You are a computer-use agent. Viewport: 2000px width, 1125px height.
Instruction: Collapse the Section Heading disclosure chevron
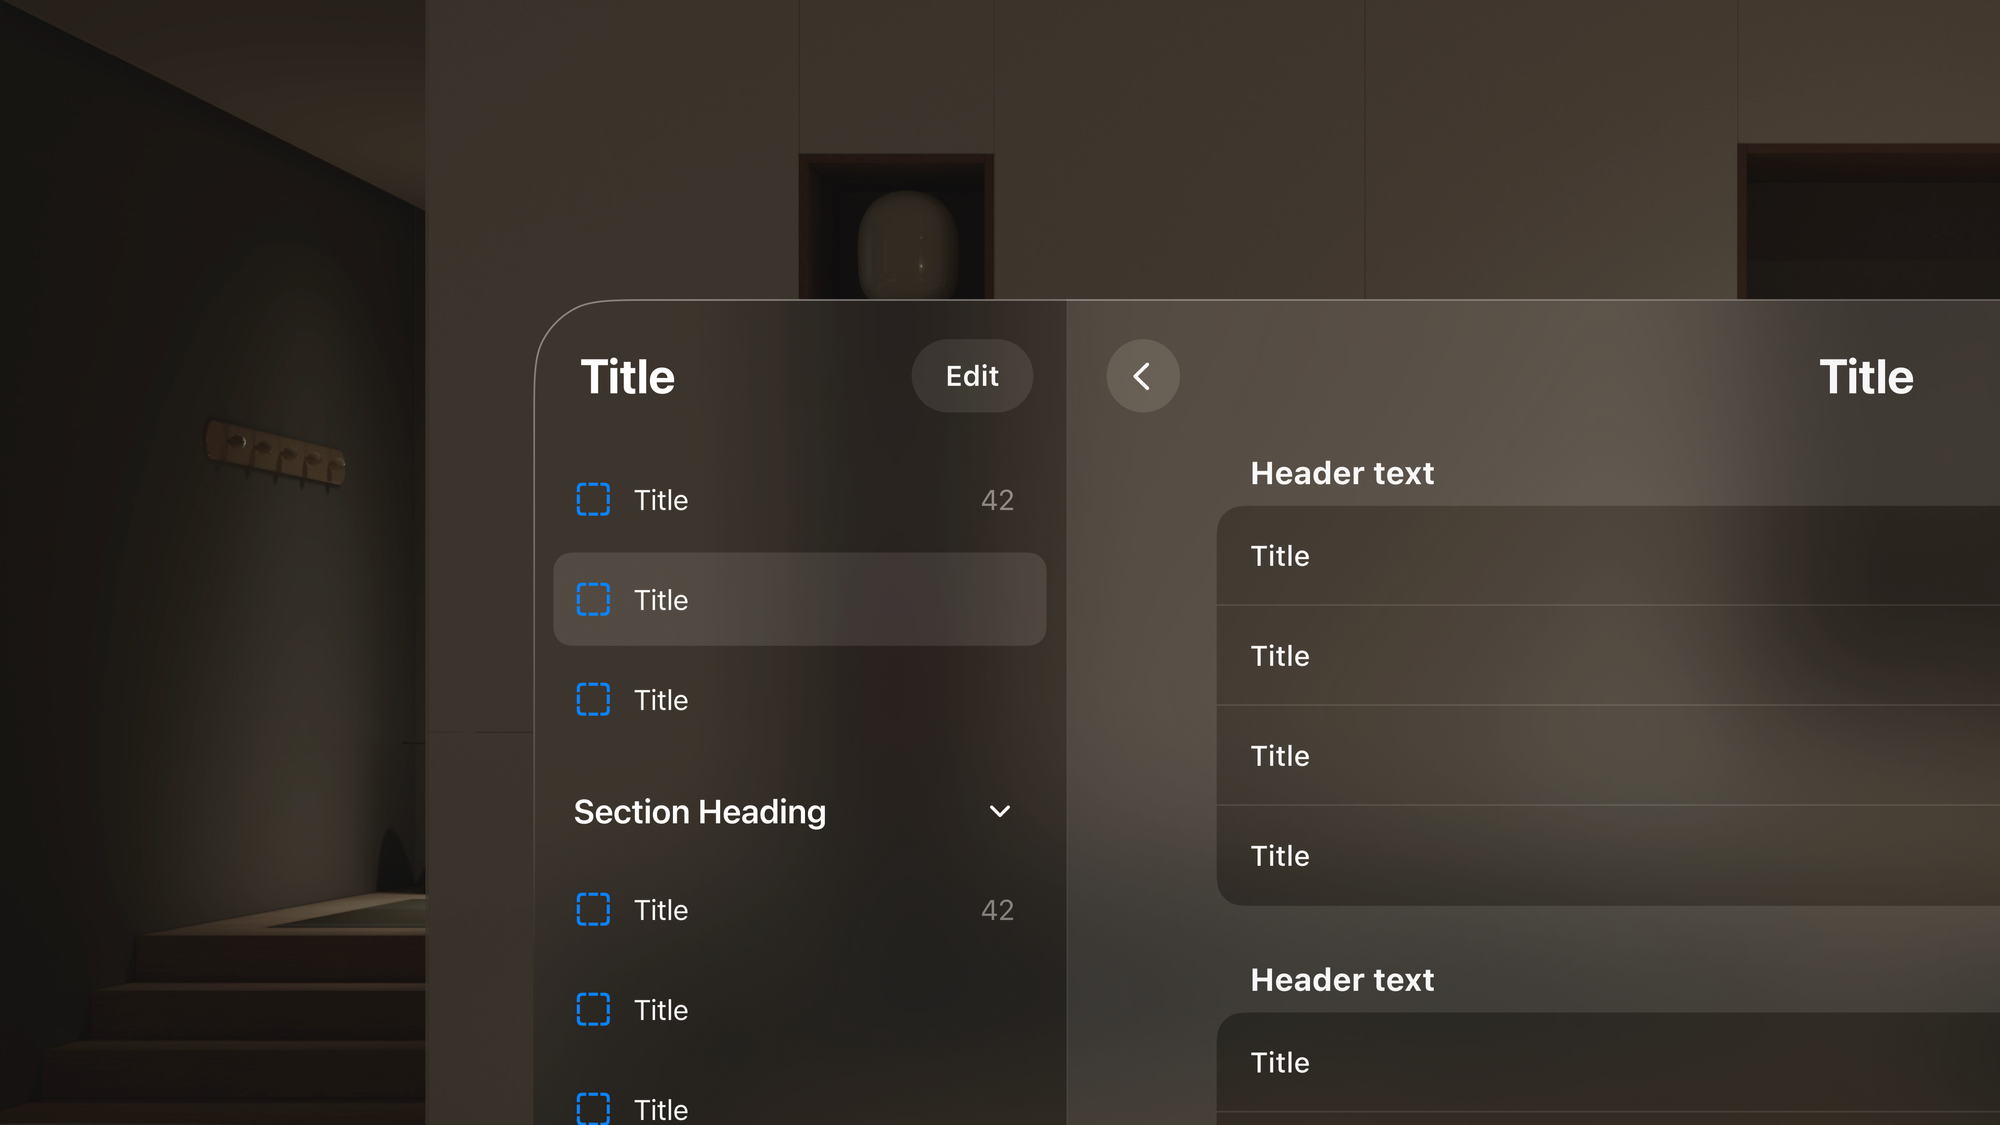(1000, 811)
